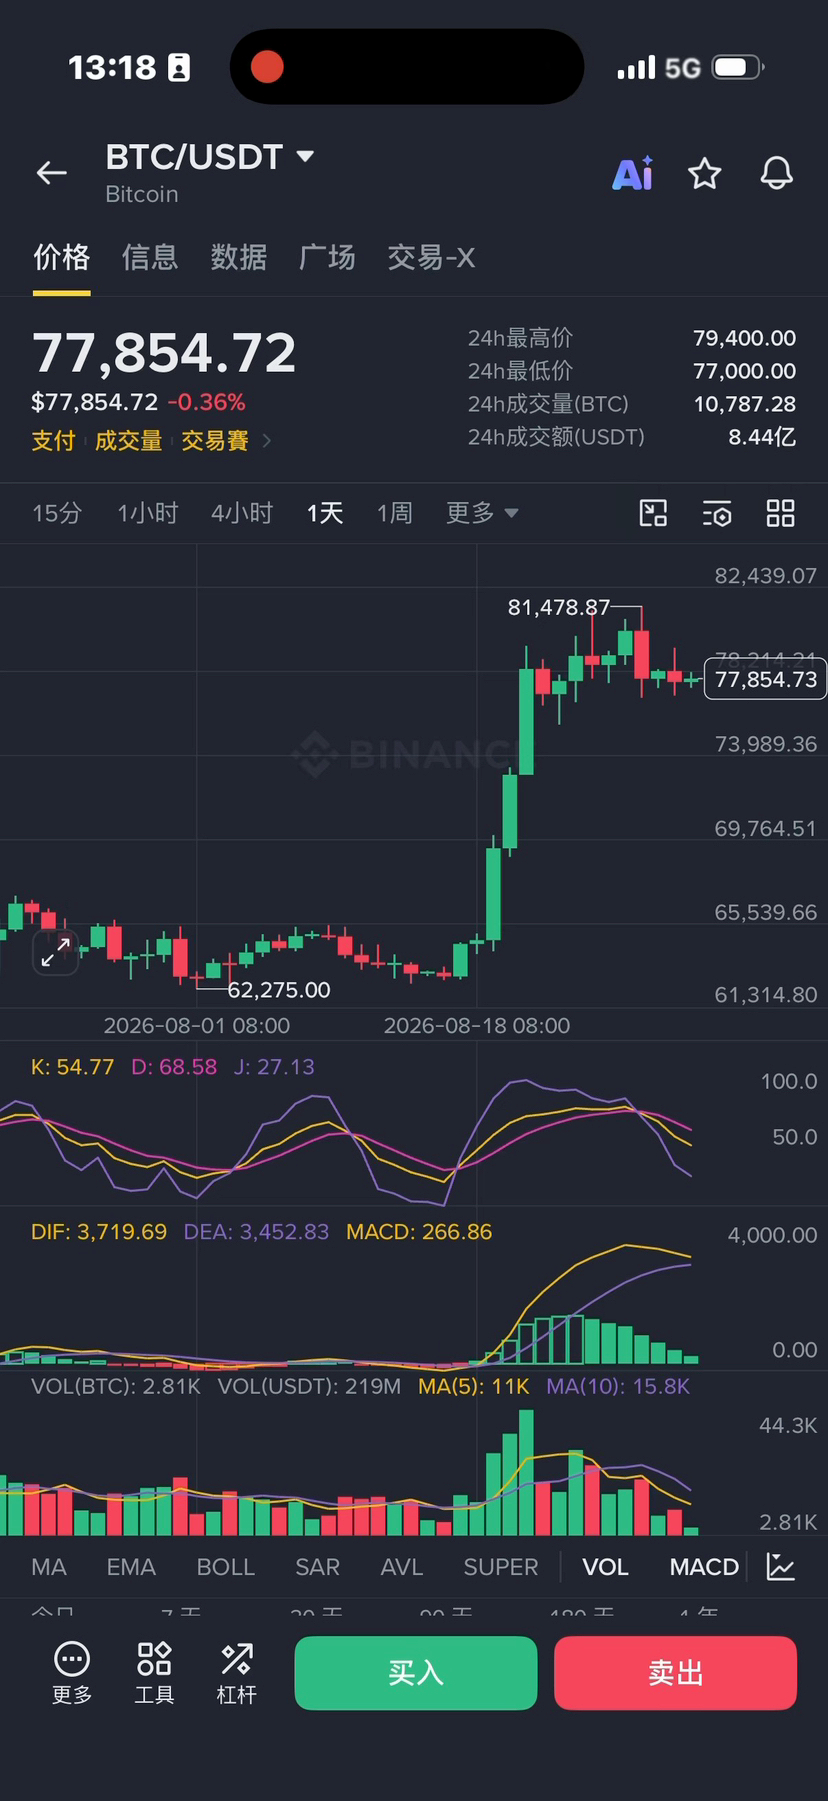Viewport: 828px width, 1801px height.
Task: Tap the 13:18 status bar clock
Action: (x=112, y=67)
